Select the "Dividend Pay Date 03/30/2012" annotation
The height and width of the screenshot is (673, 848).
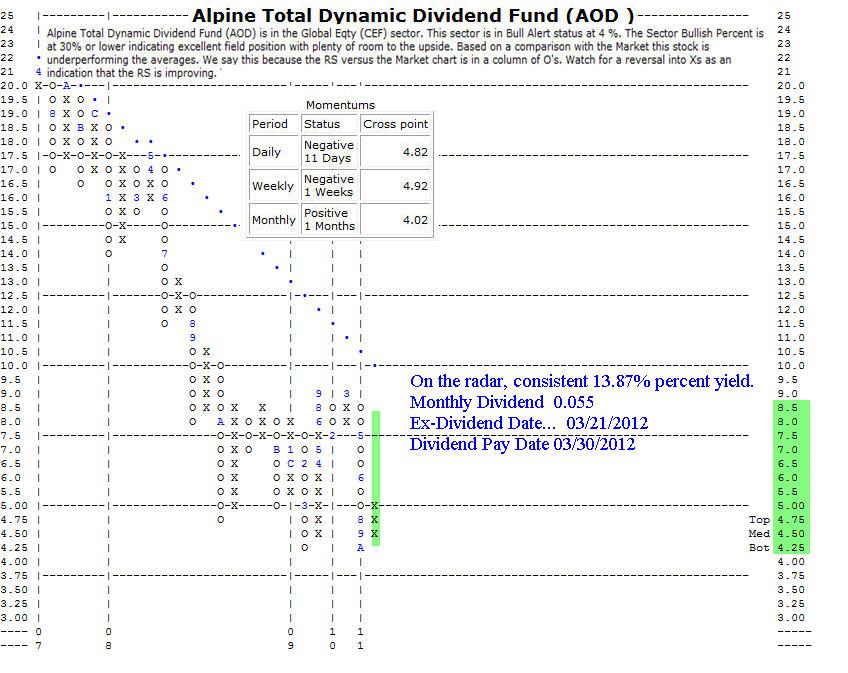tap(522, 444)
